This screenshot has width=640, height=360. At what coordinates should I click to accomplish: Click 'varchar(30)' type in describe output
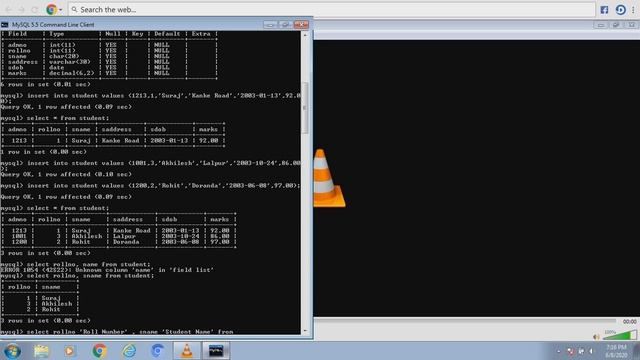[69, 62]
